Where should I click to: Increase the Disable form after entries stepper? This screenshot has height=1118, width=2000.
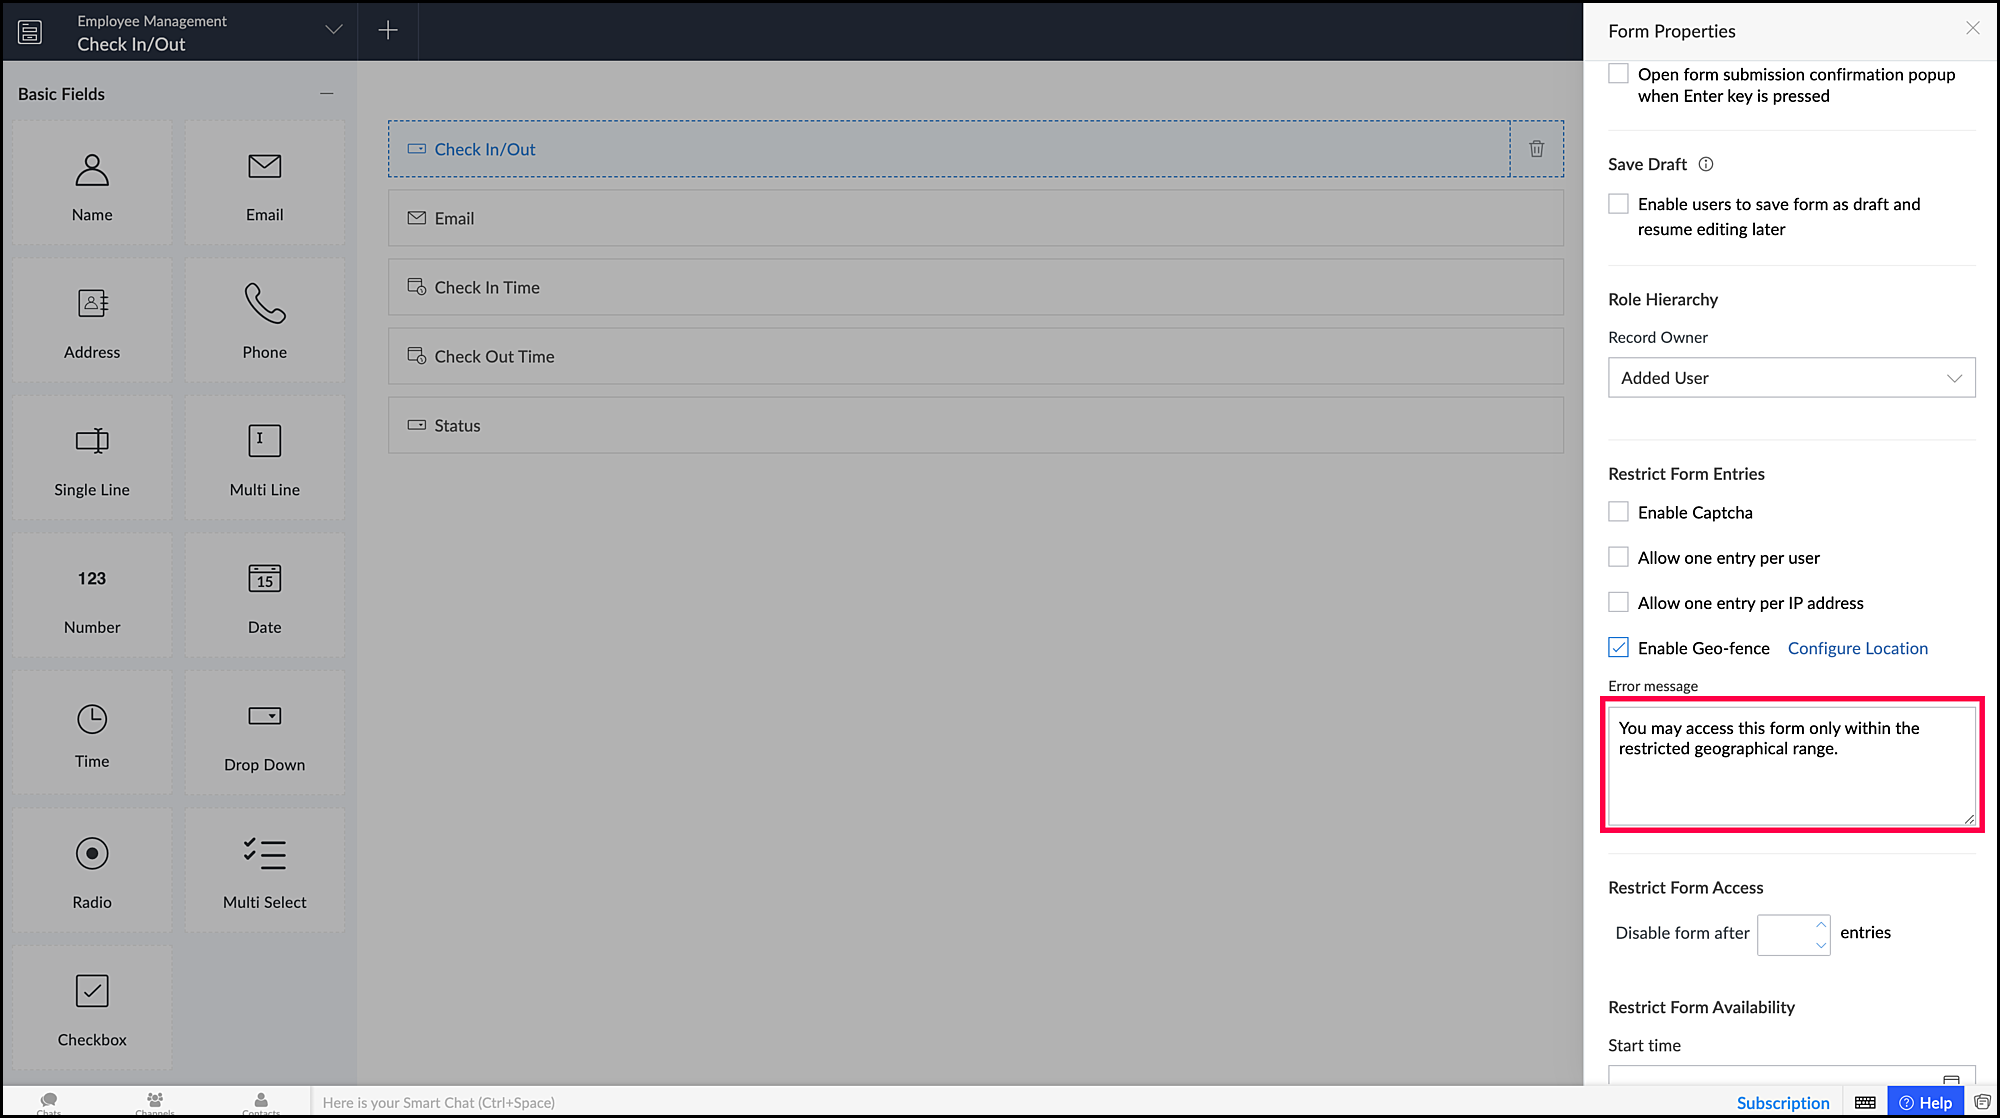(1821, 924)
